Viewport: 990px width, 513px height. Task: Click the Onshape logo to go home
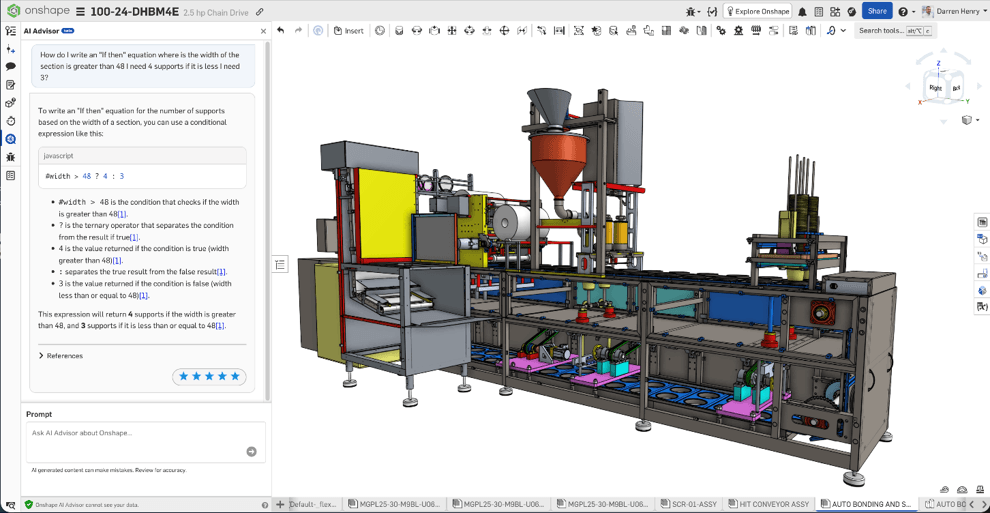click(x=38, y=11)
